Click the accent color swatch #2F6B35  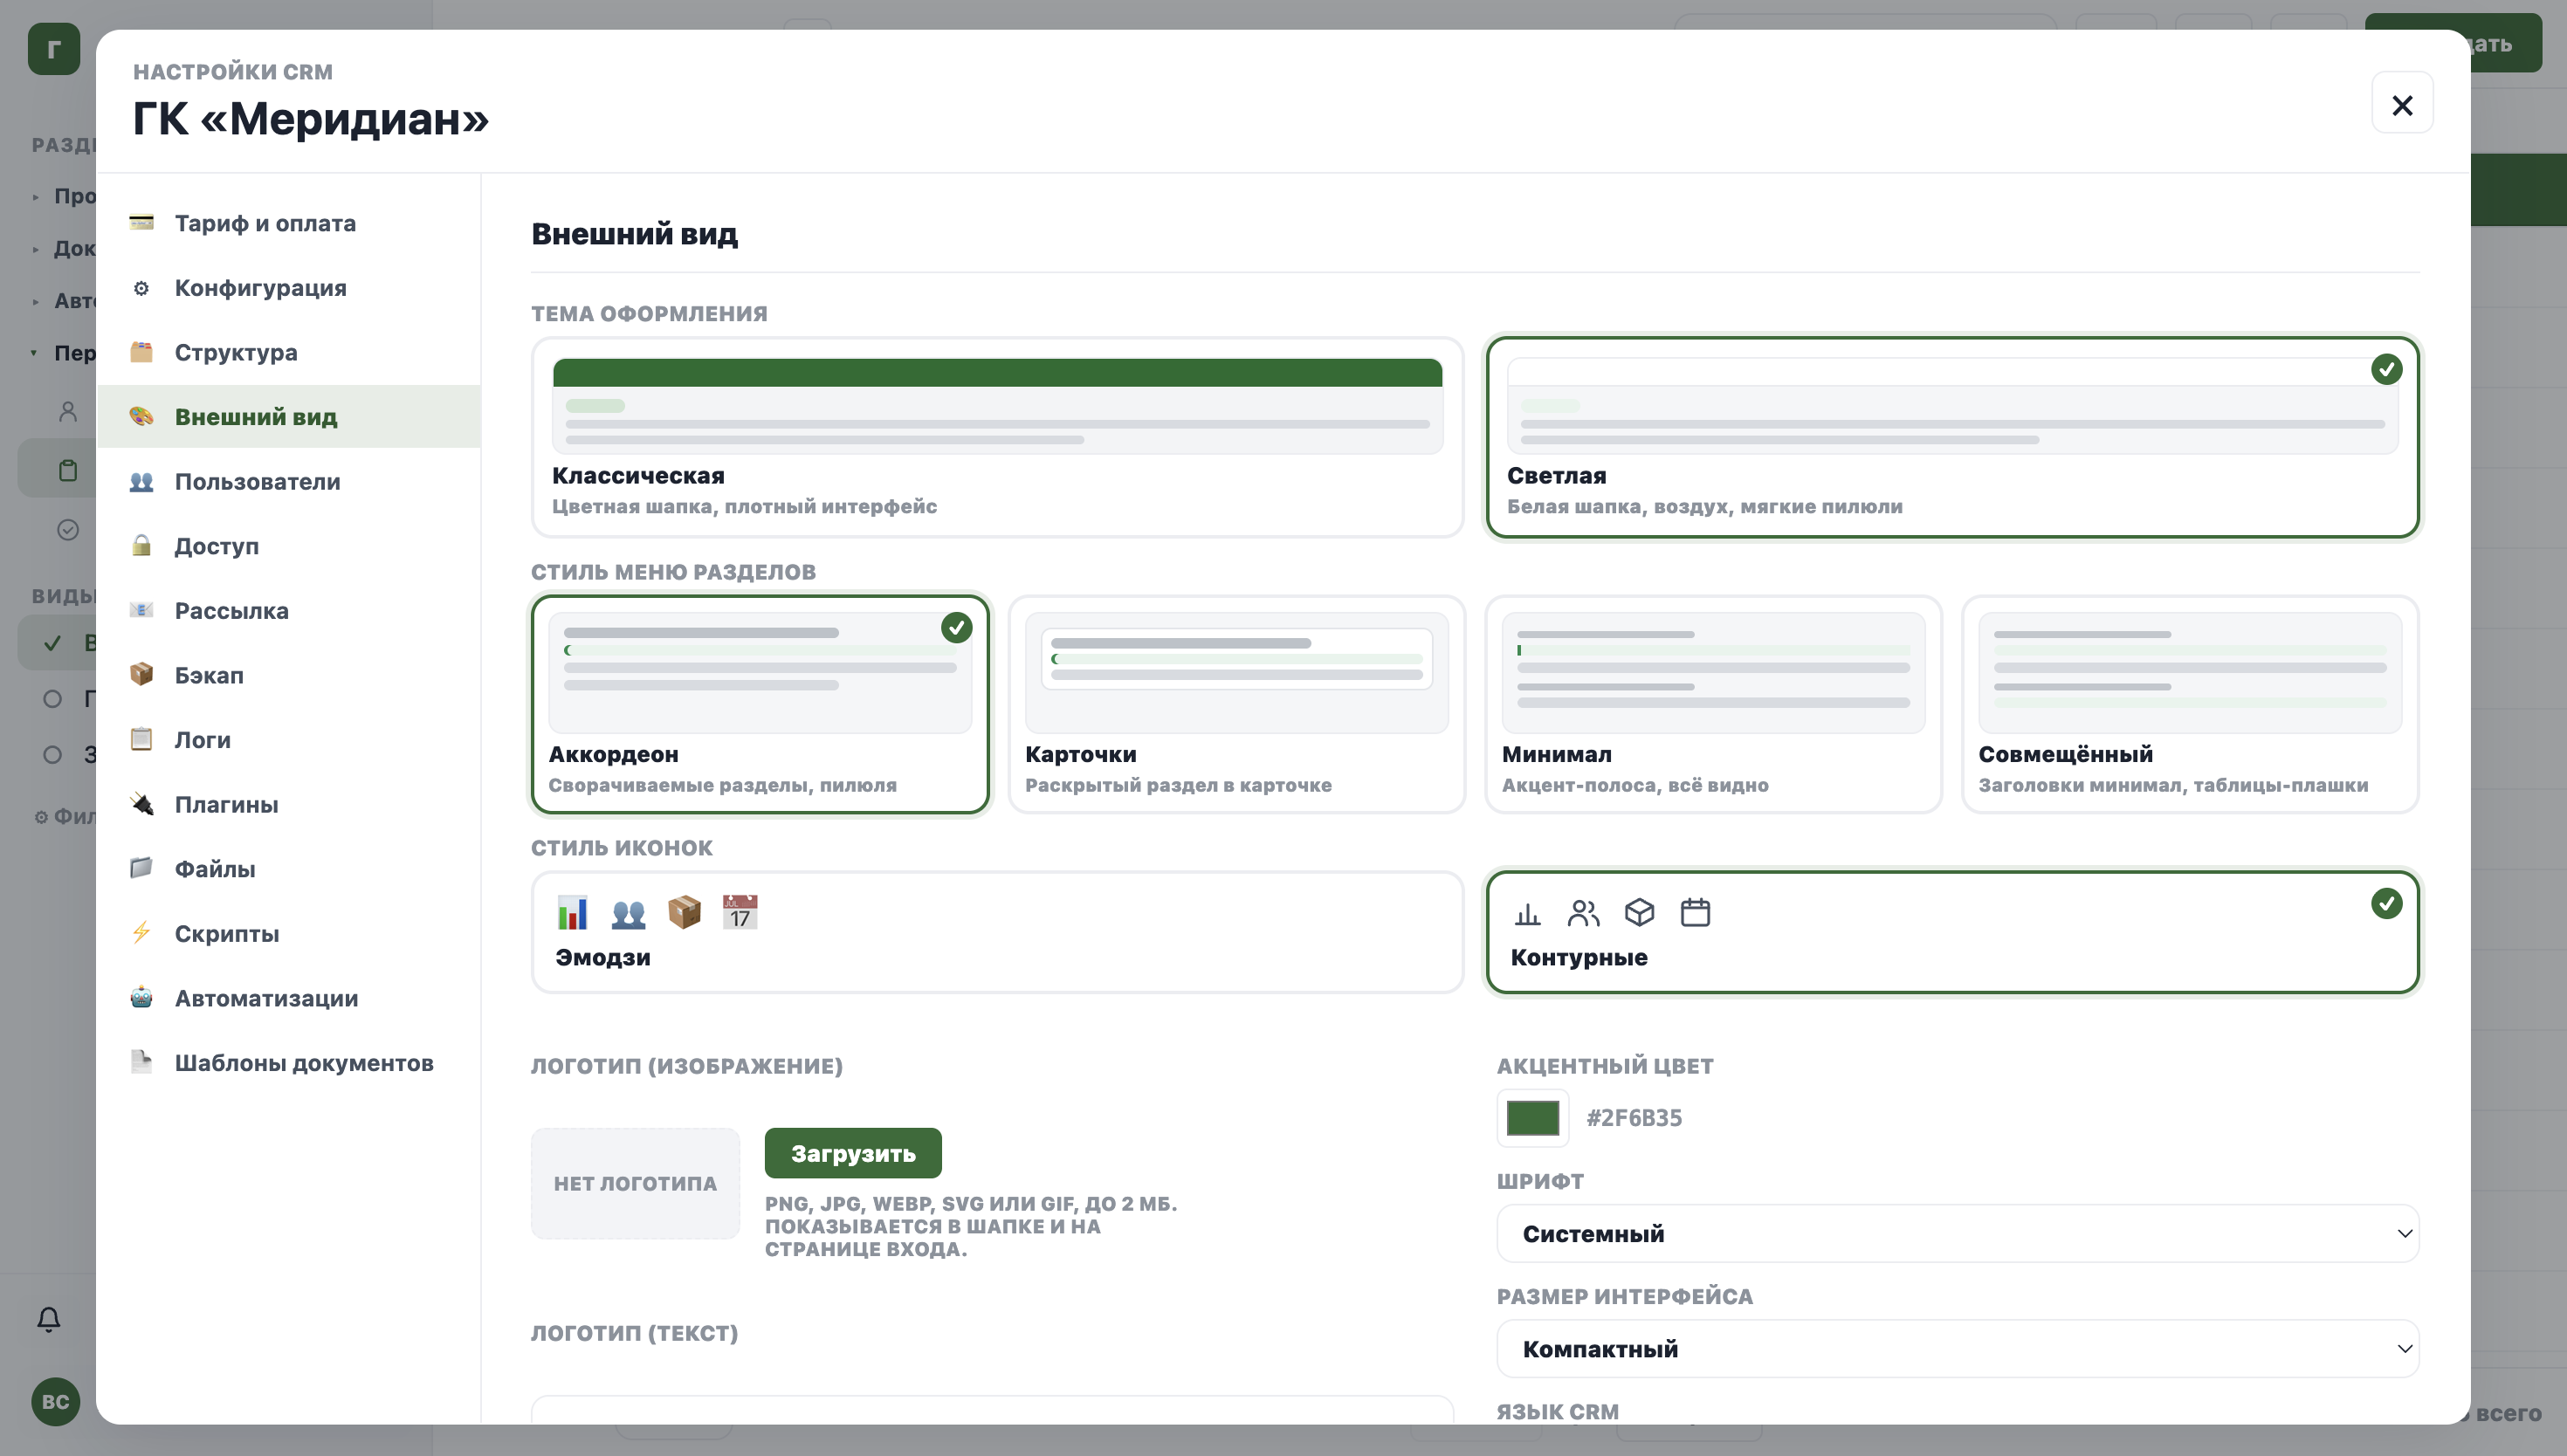coord(1532,1117)
